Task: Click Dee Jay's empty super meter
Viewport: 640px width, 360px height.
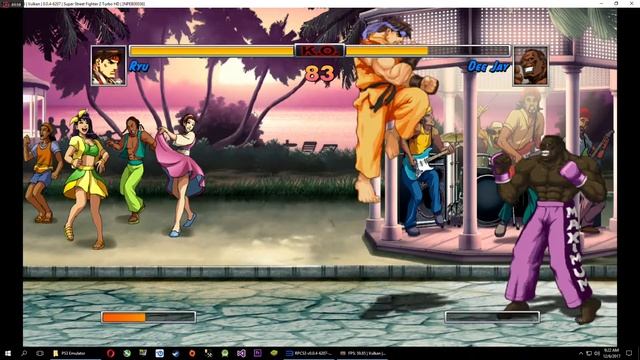Action: pyautogui.click(x=492, y=317)
